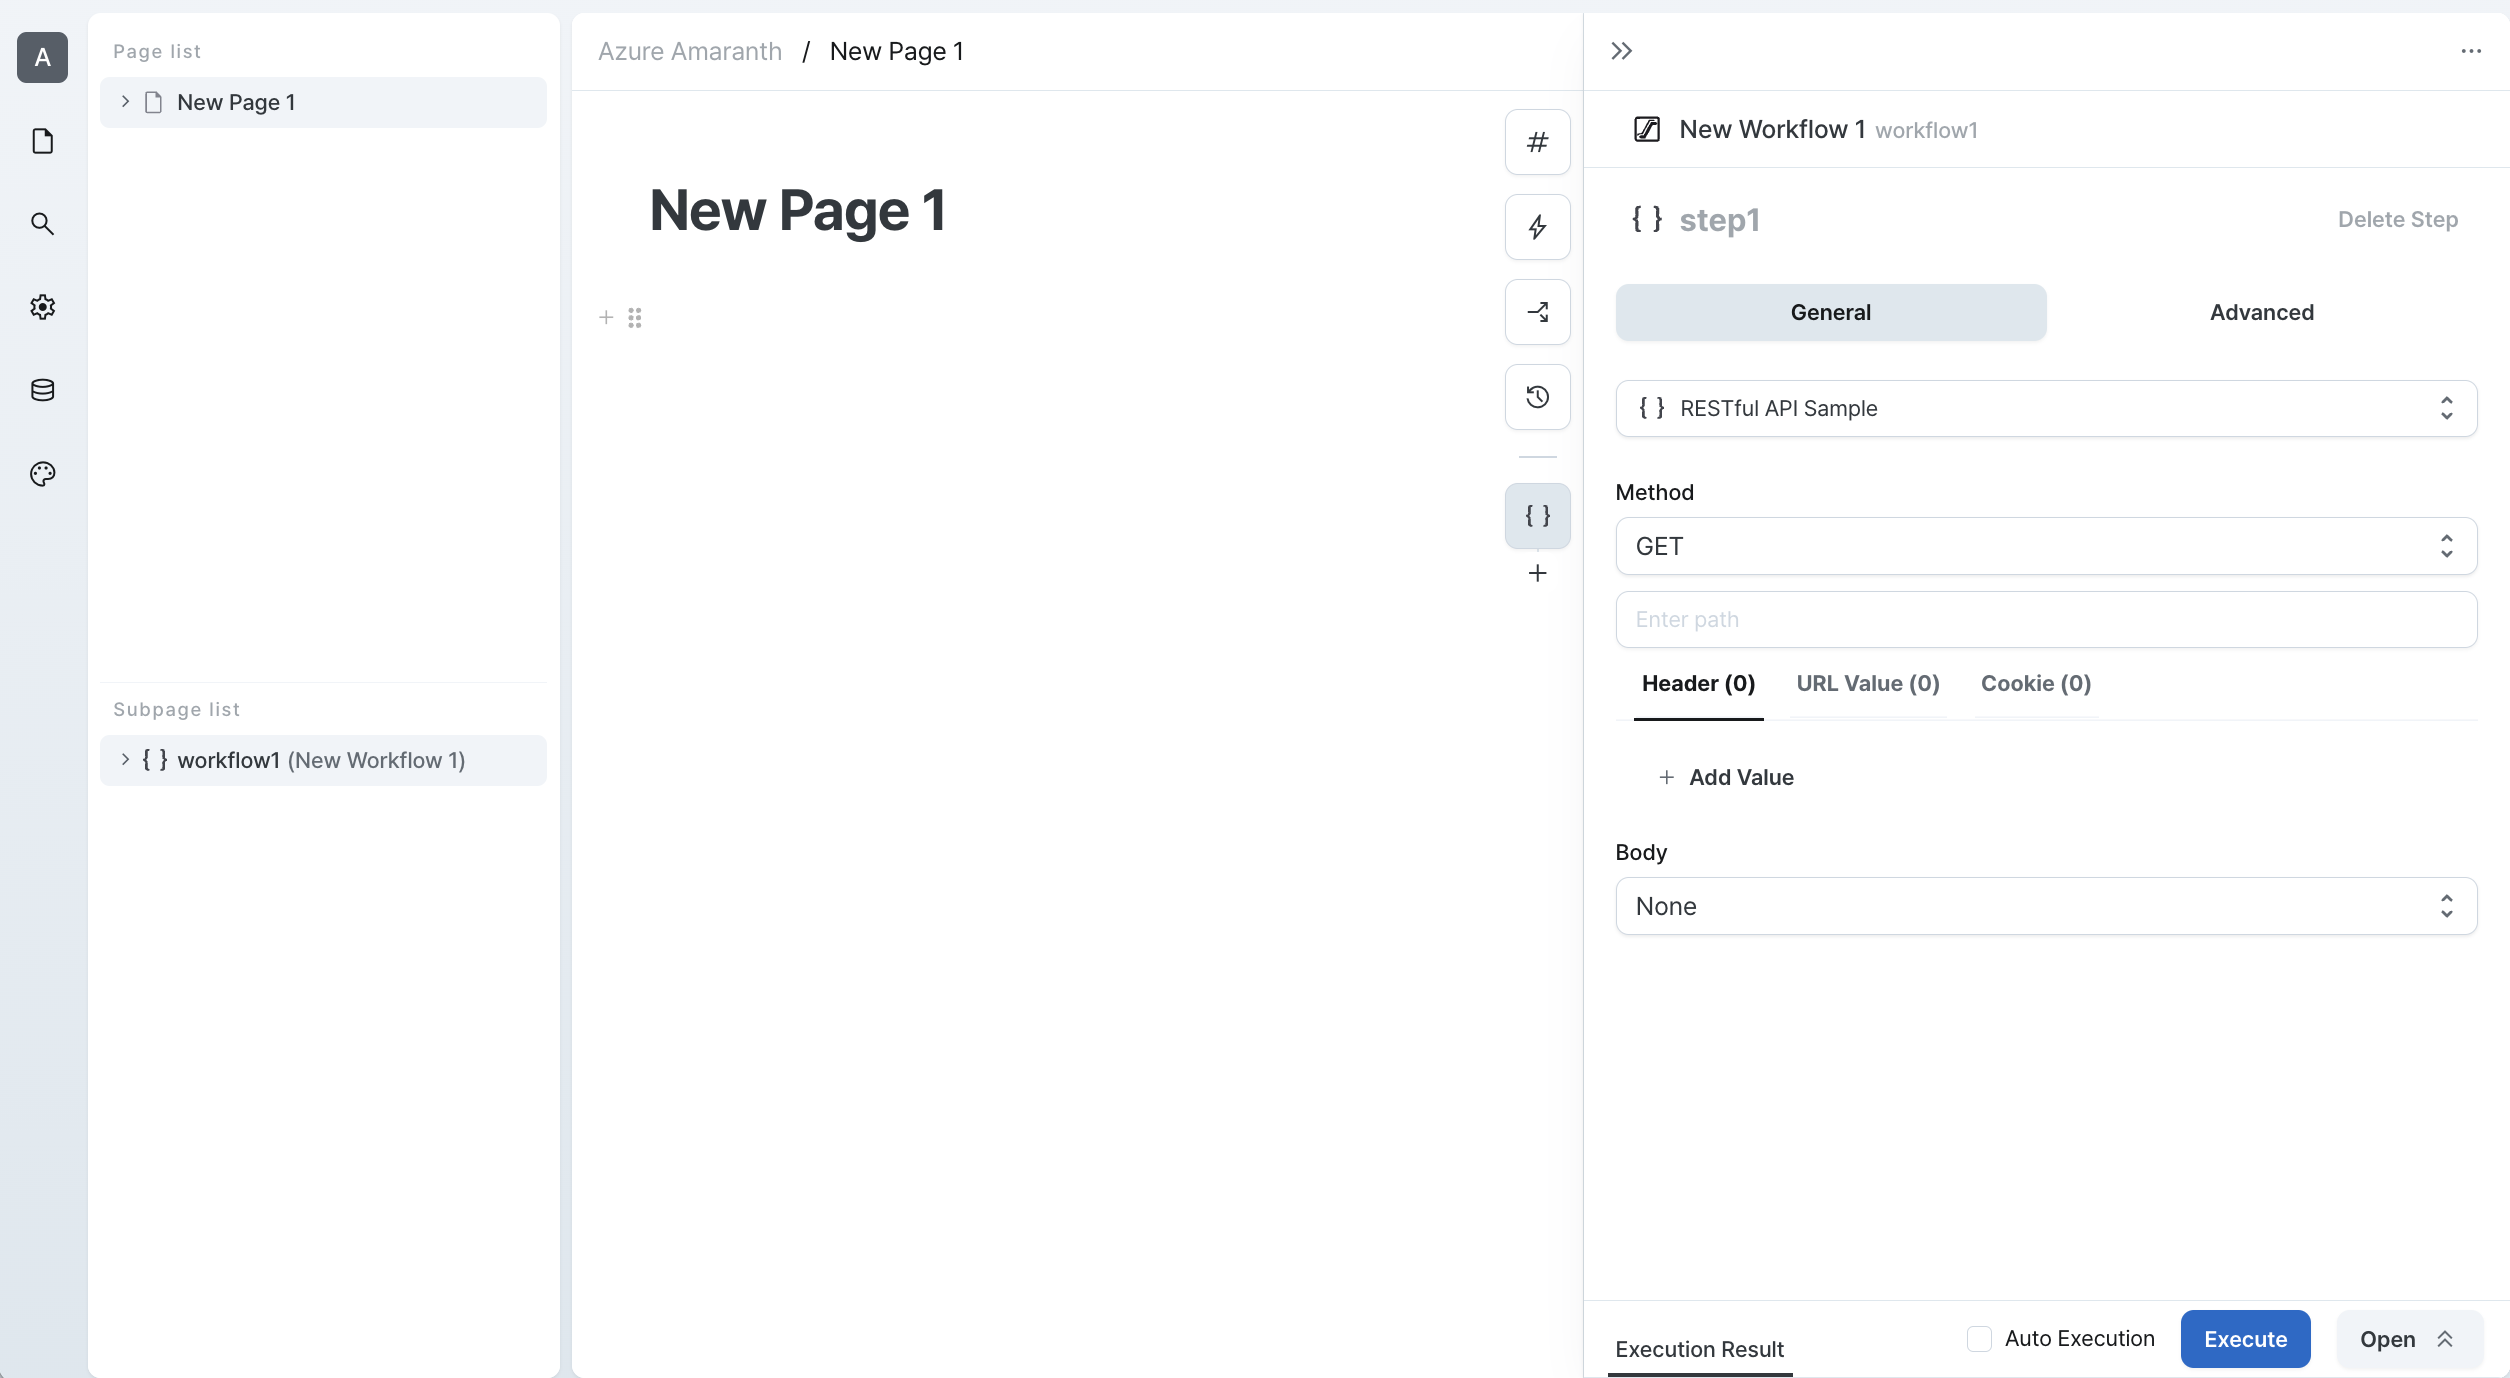Click the workflow edit icon beside title
Screen dimensions: 2510x1378
point(1646,129)
